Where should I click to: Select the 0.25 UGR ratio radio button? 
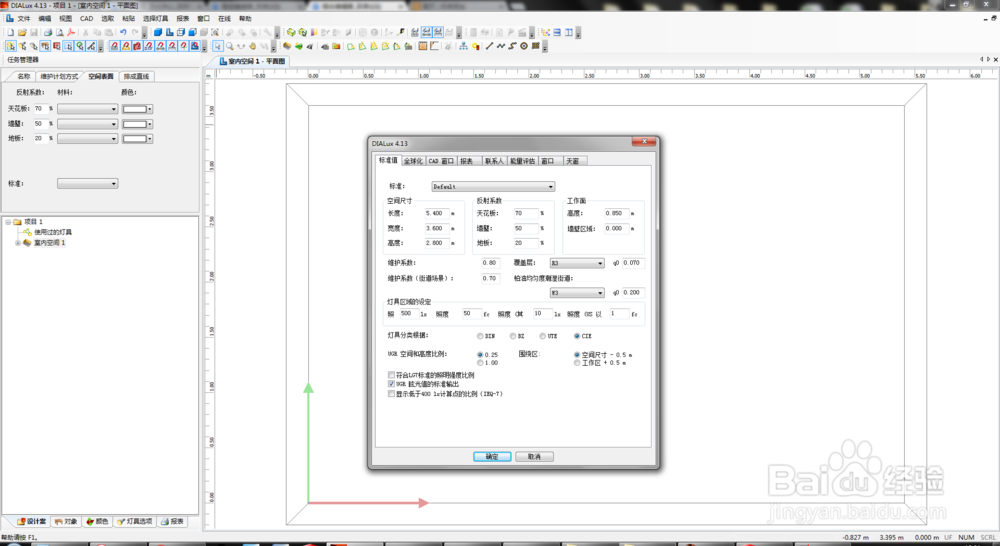480,355
